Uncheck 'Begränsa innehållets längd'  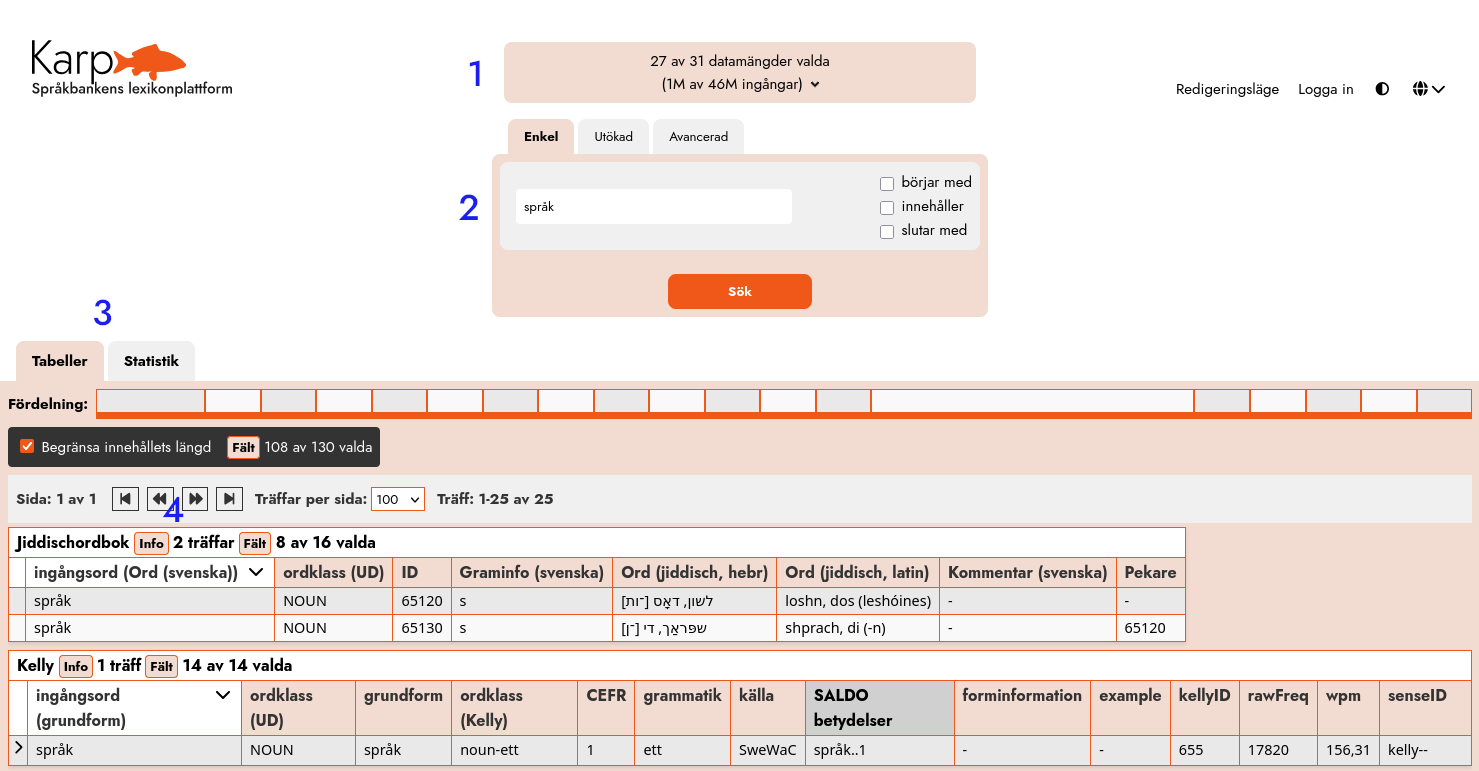click(27, 447)
